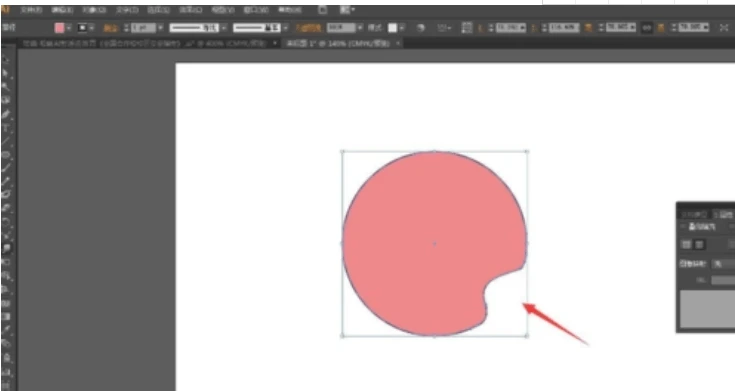Click the opacity percentage field
Viewport: 735px width, 391px height.
pos(341,28)
